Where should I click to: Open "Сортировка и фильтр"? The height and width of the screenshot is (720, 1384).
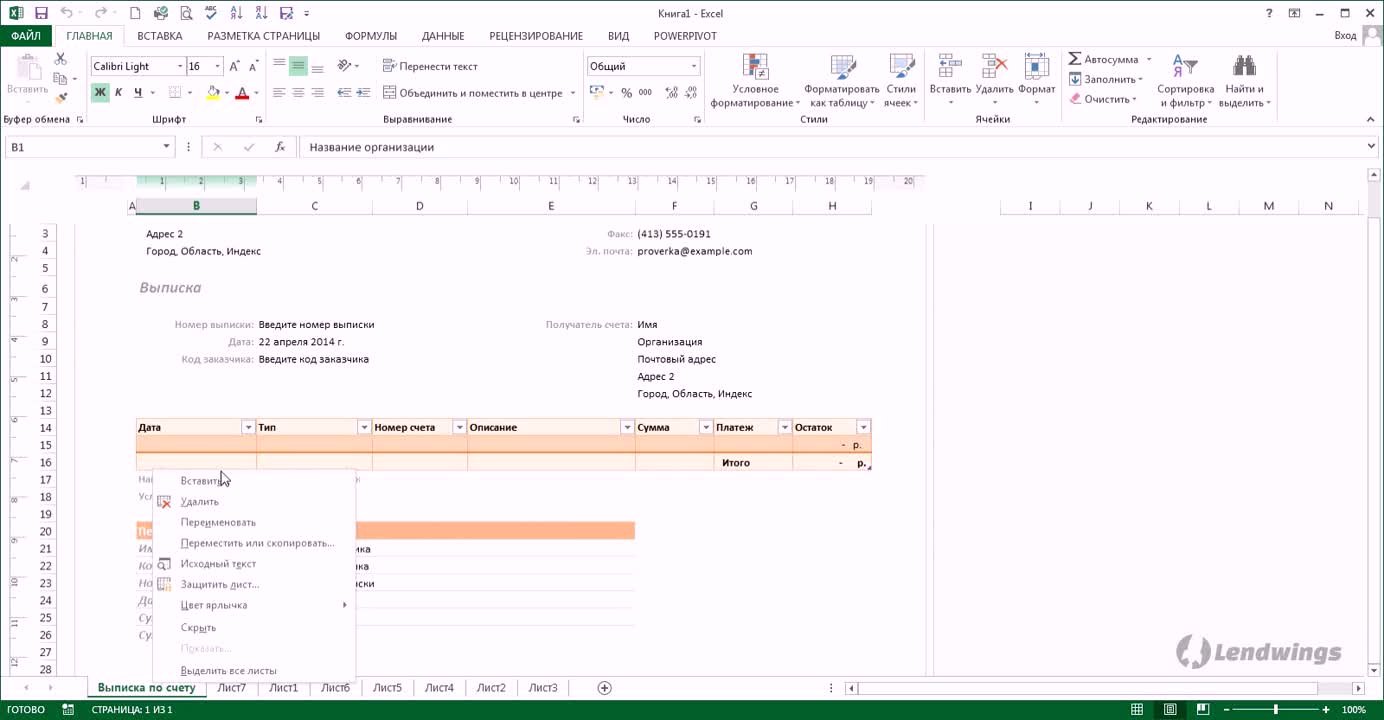(1185, 81)
